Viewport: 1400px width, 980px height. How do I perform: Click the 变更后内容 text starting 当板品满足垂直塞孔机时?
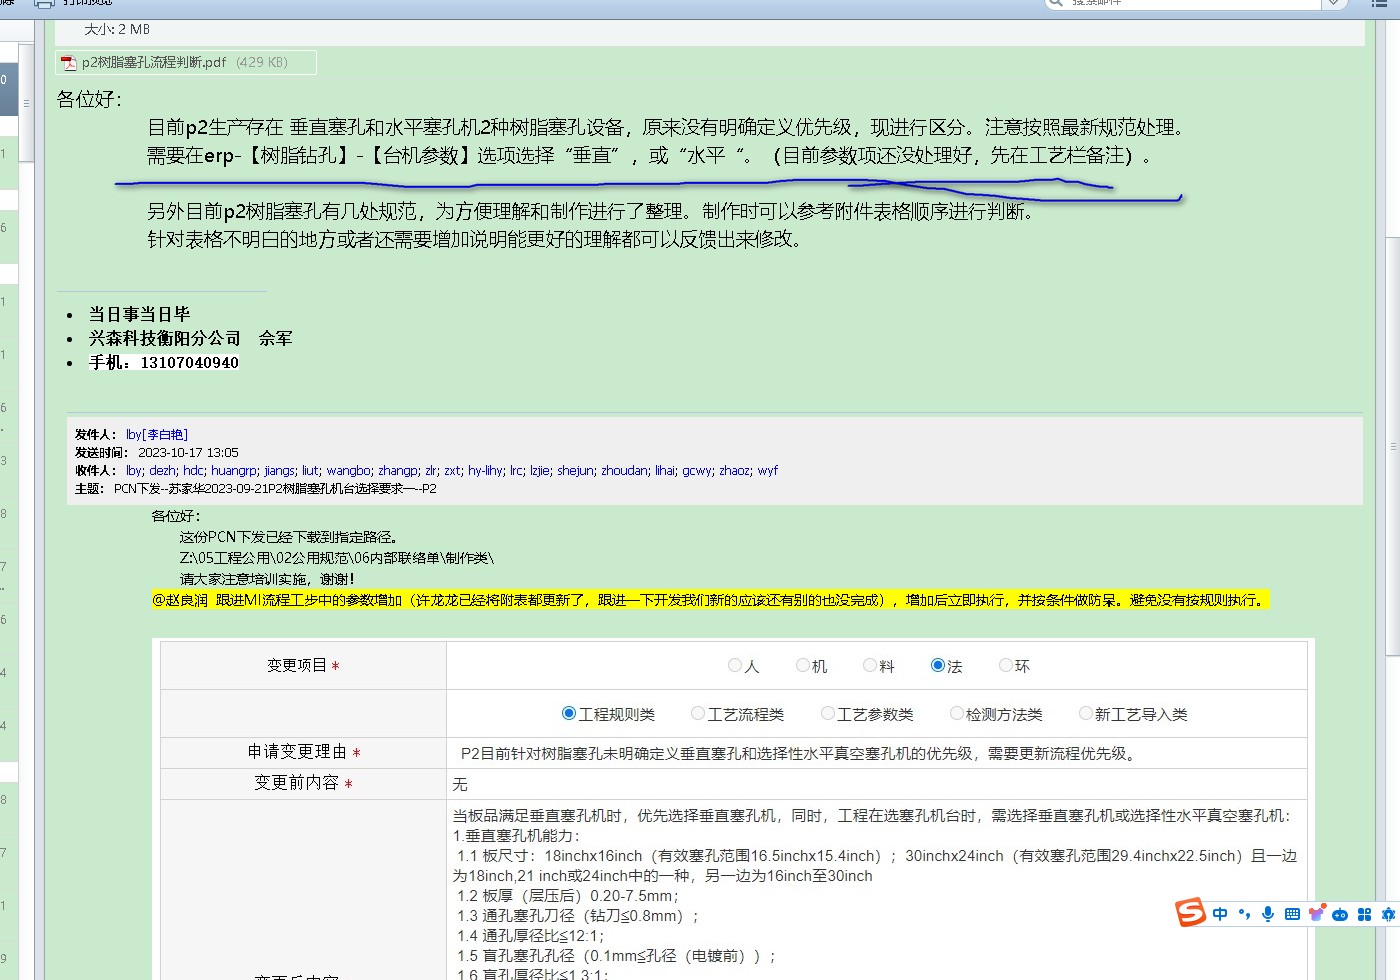(872, 815)
